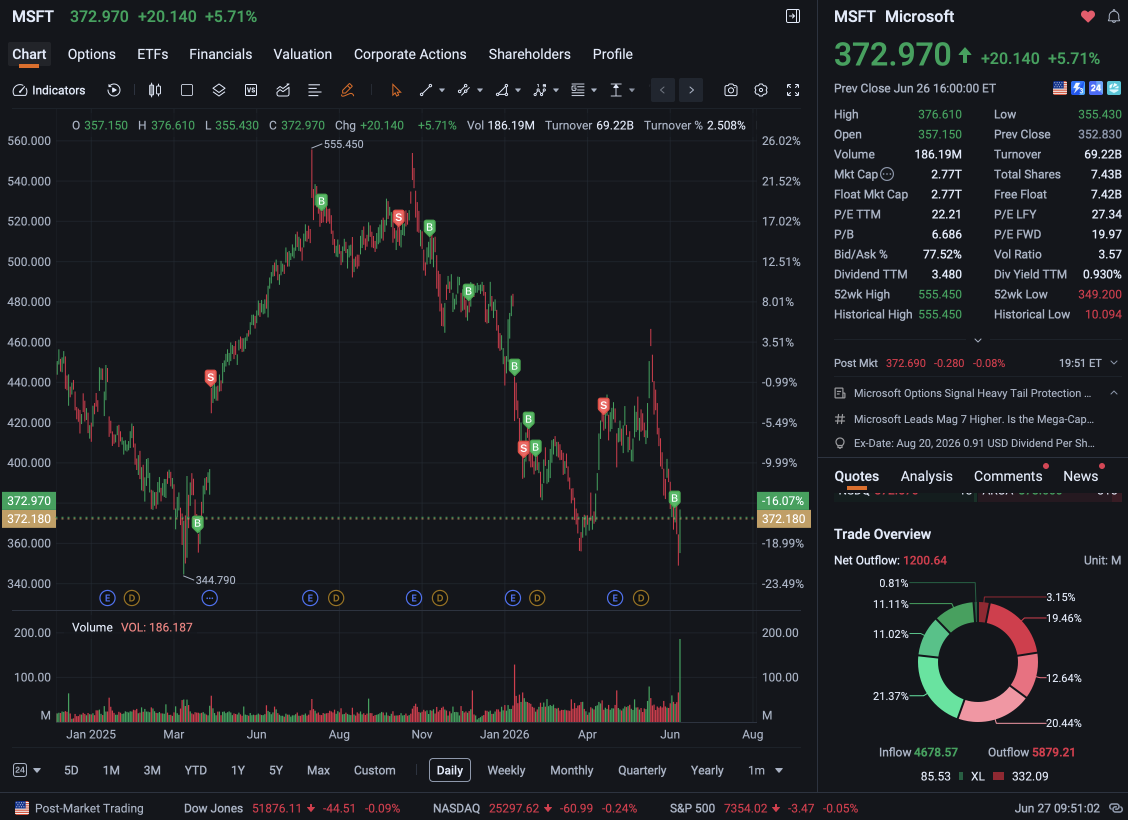
Task: Toggle the orange drawing pencil tool
Action: (347, 90)
